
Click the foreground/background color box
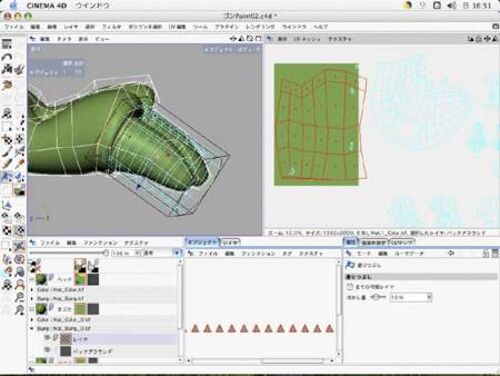click(19, 190)
